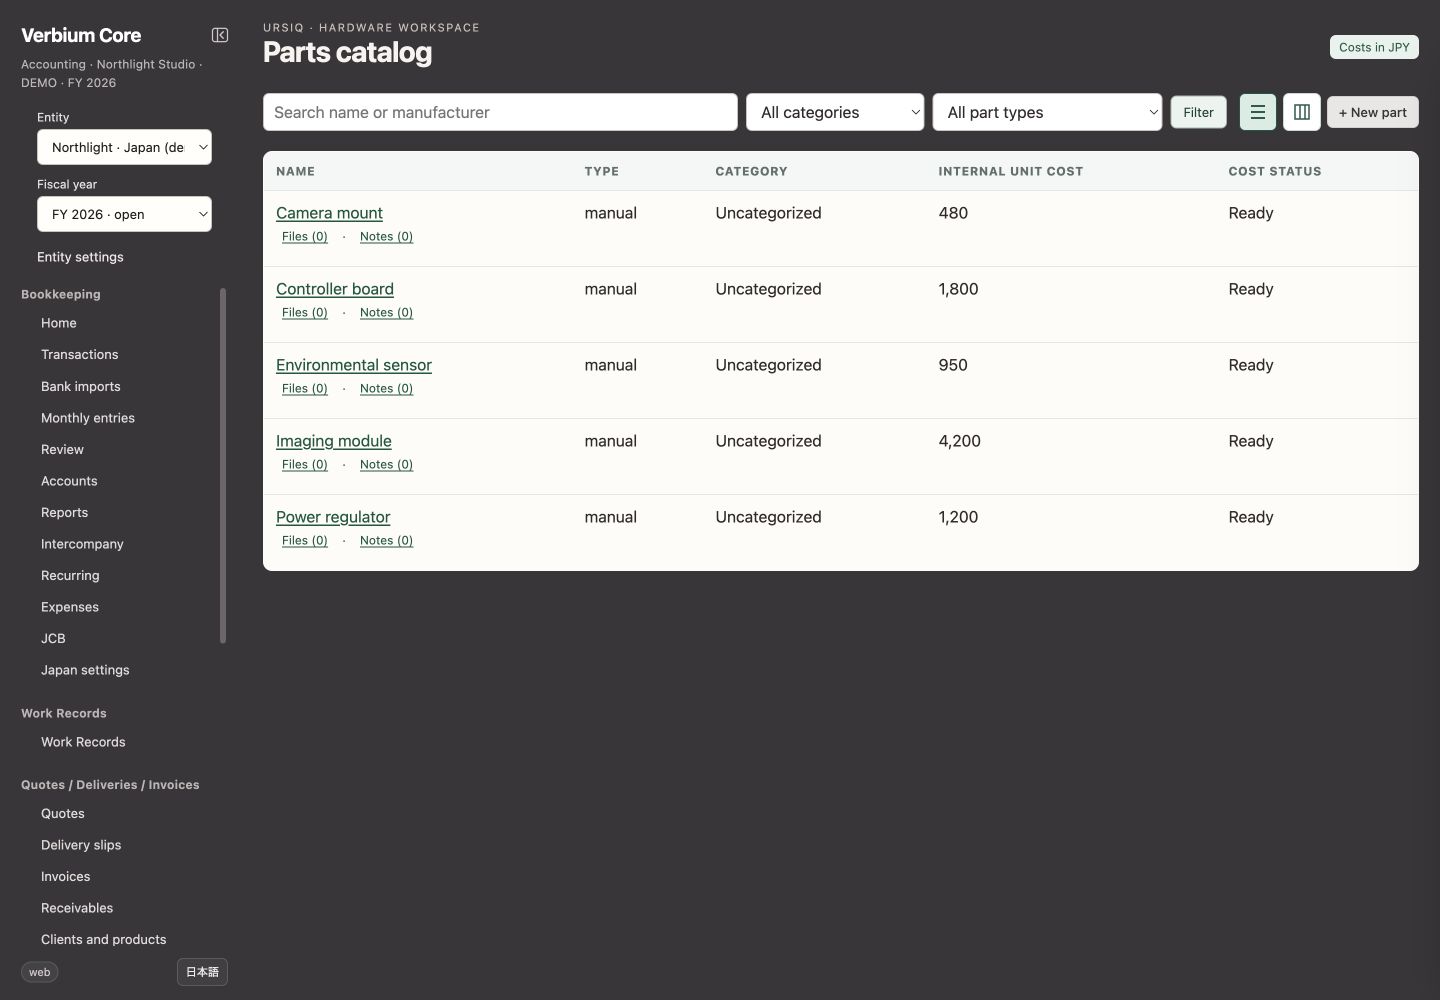
Task: Open the Expenses page
Action: (x=70, y=607)
